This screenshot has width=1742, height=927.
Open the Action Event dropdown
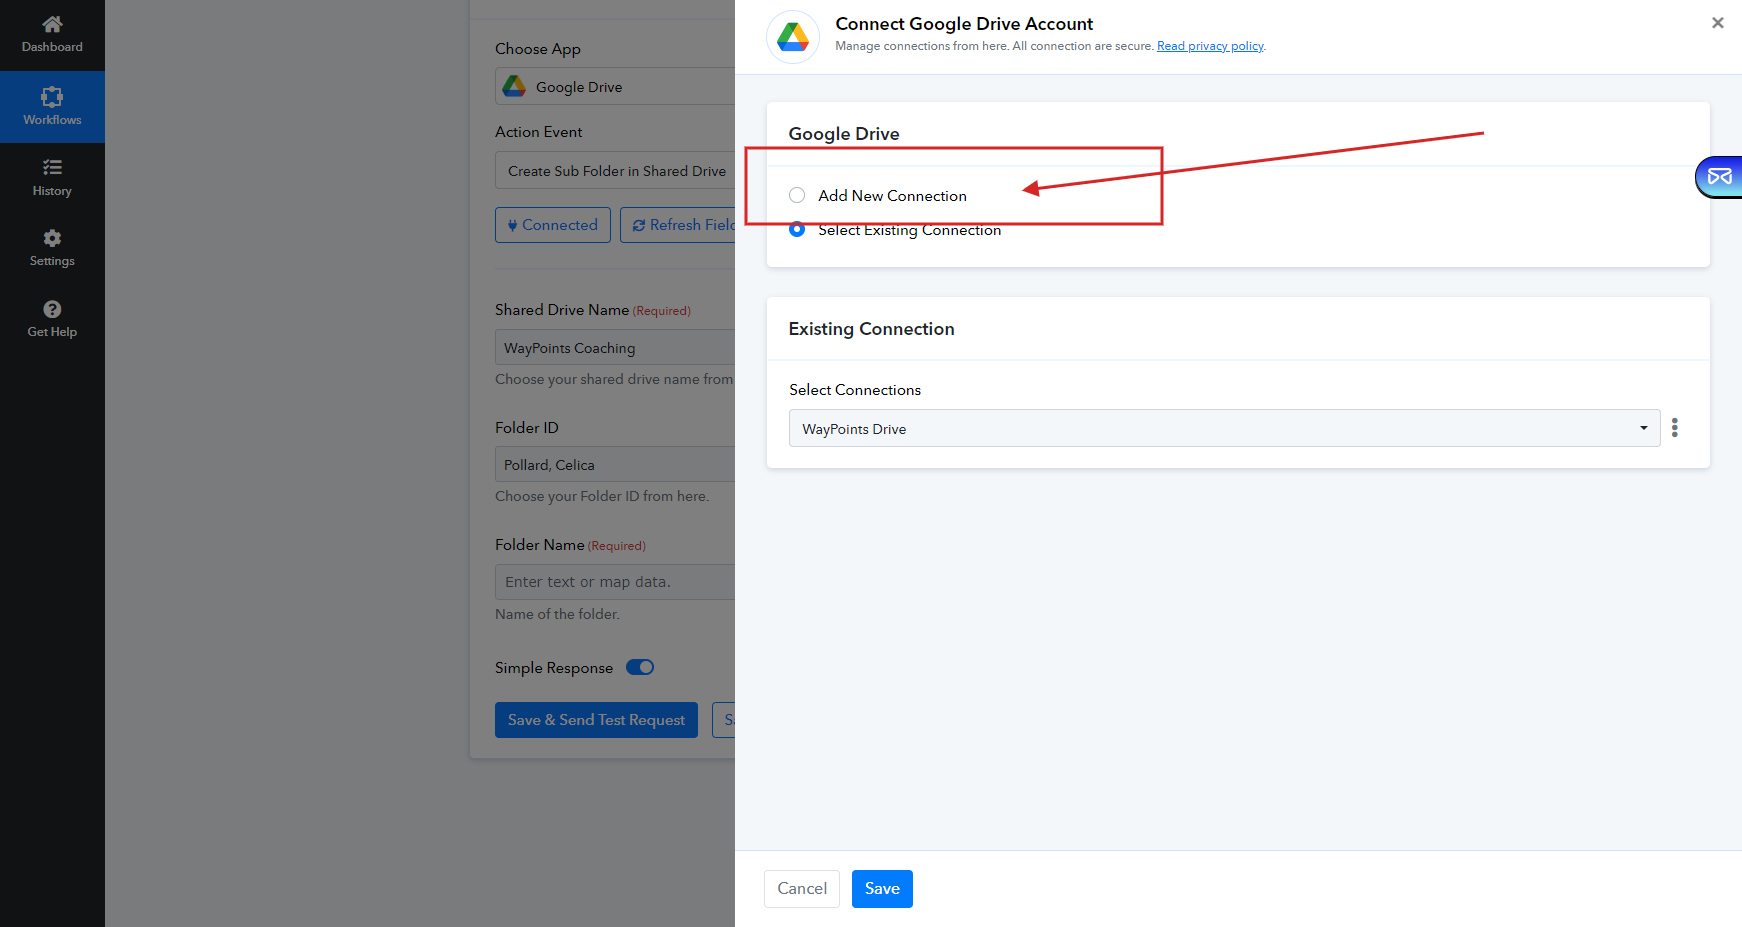tap(615, 171)
